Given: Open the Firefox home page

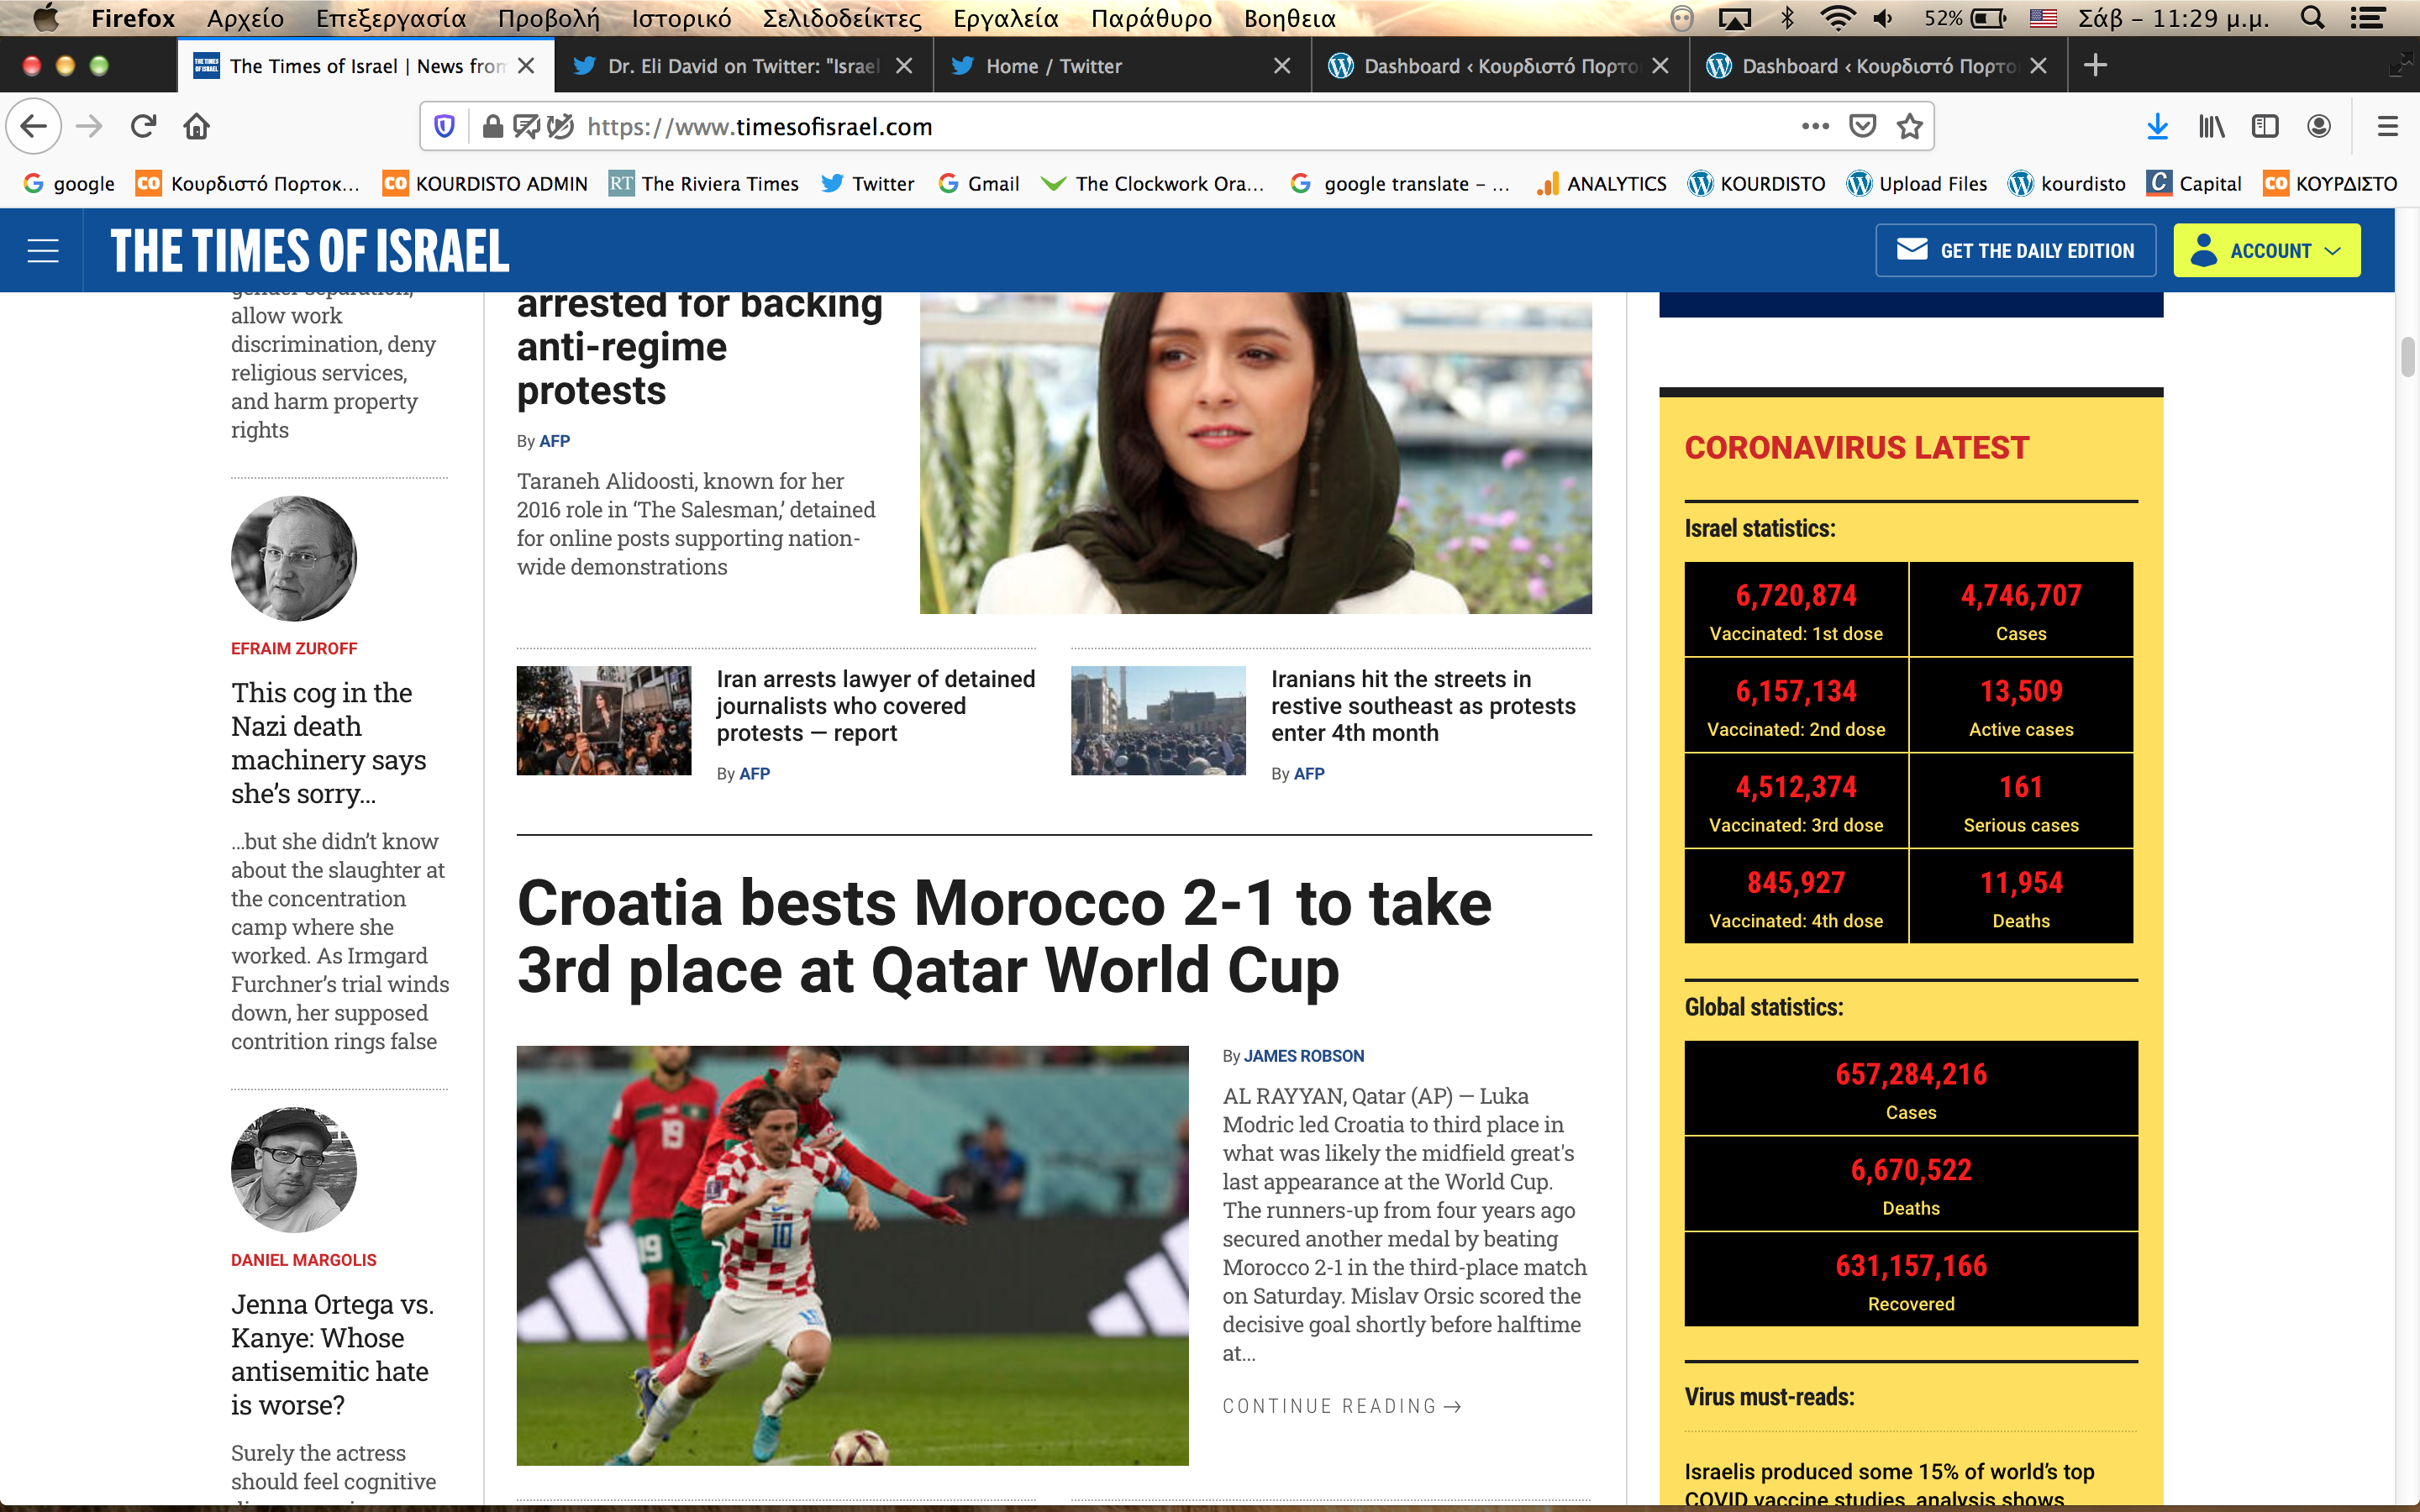Looking at the screenshot, I should click(x=197, y=126).
